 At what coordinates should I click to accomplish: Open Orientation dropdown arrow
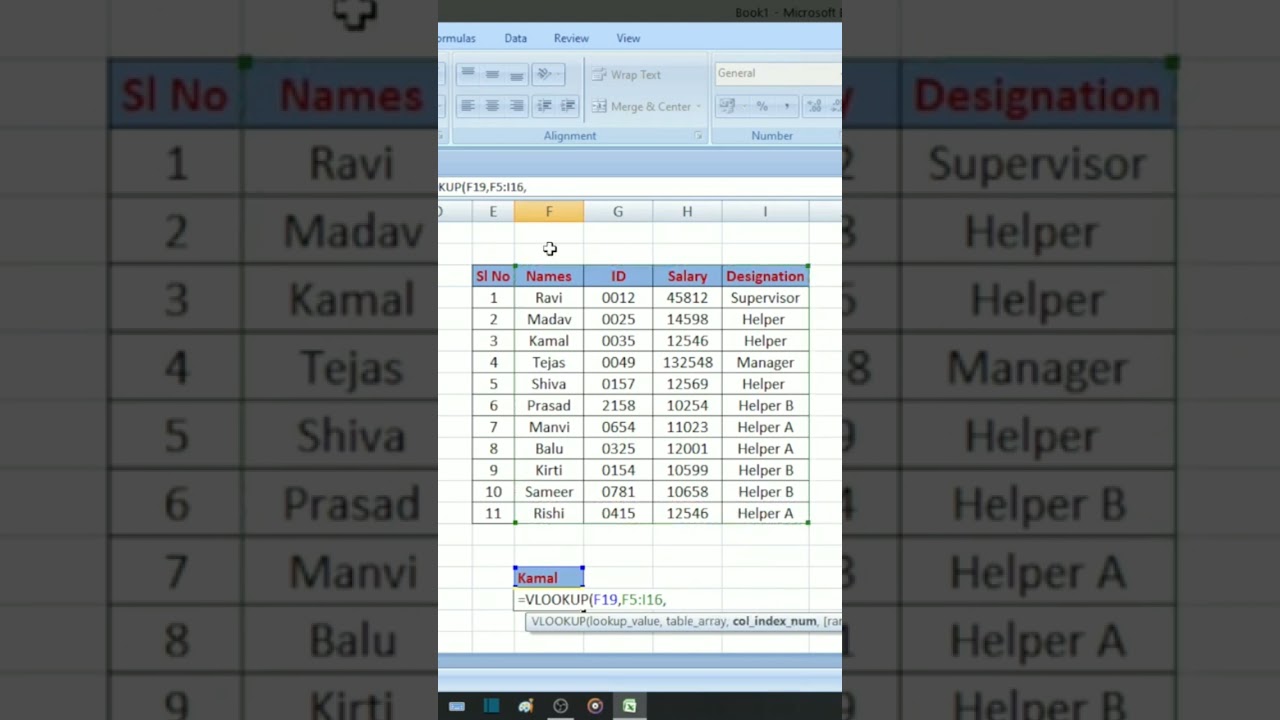[x=560, y=74]
